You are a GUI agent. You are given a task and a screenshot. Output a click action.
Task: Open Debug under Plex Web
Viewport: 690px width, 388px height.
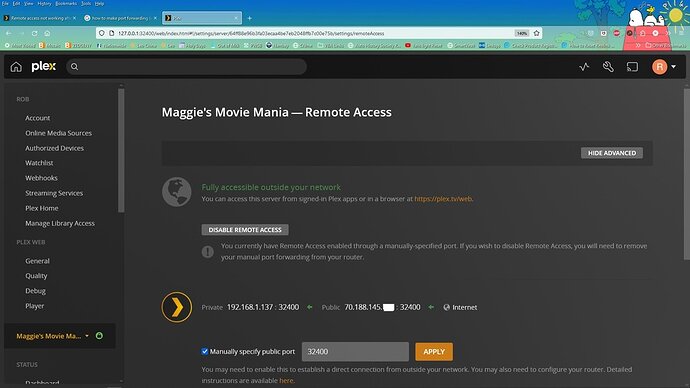tap(35, 291)
